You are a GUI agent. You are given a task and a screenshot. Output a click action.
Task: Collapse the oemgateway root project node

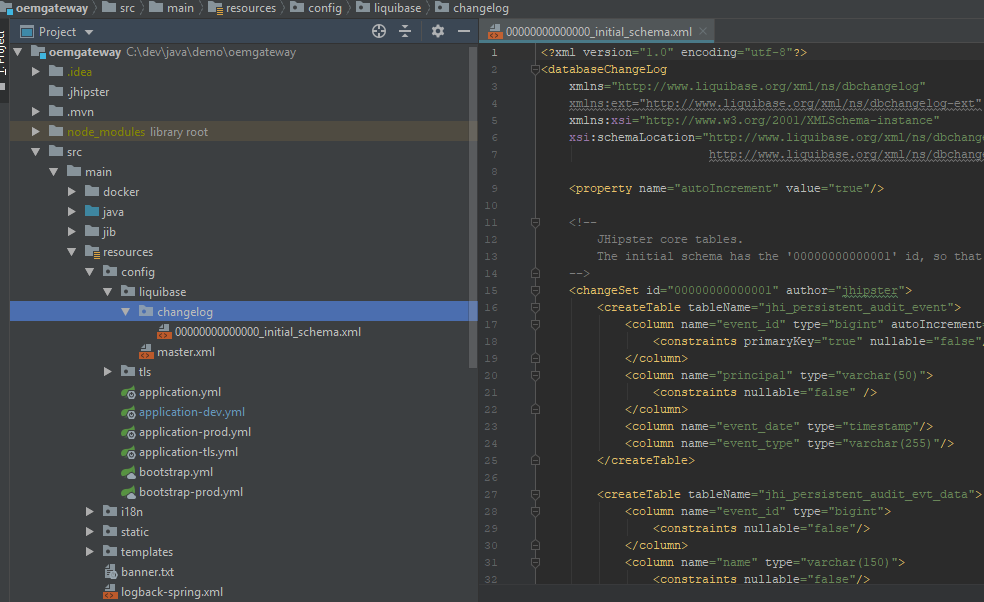pos(18,52)
